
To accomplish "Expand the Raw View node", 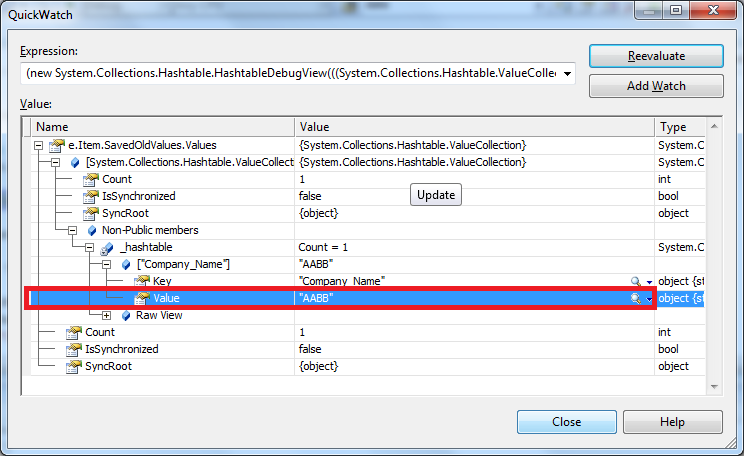I will pyautogui.click(x=107, y=316).
